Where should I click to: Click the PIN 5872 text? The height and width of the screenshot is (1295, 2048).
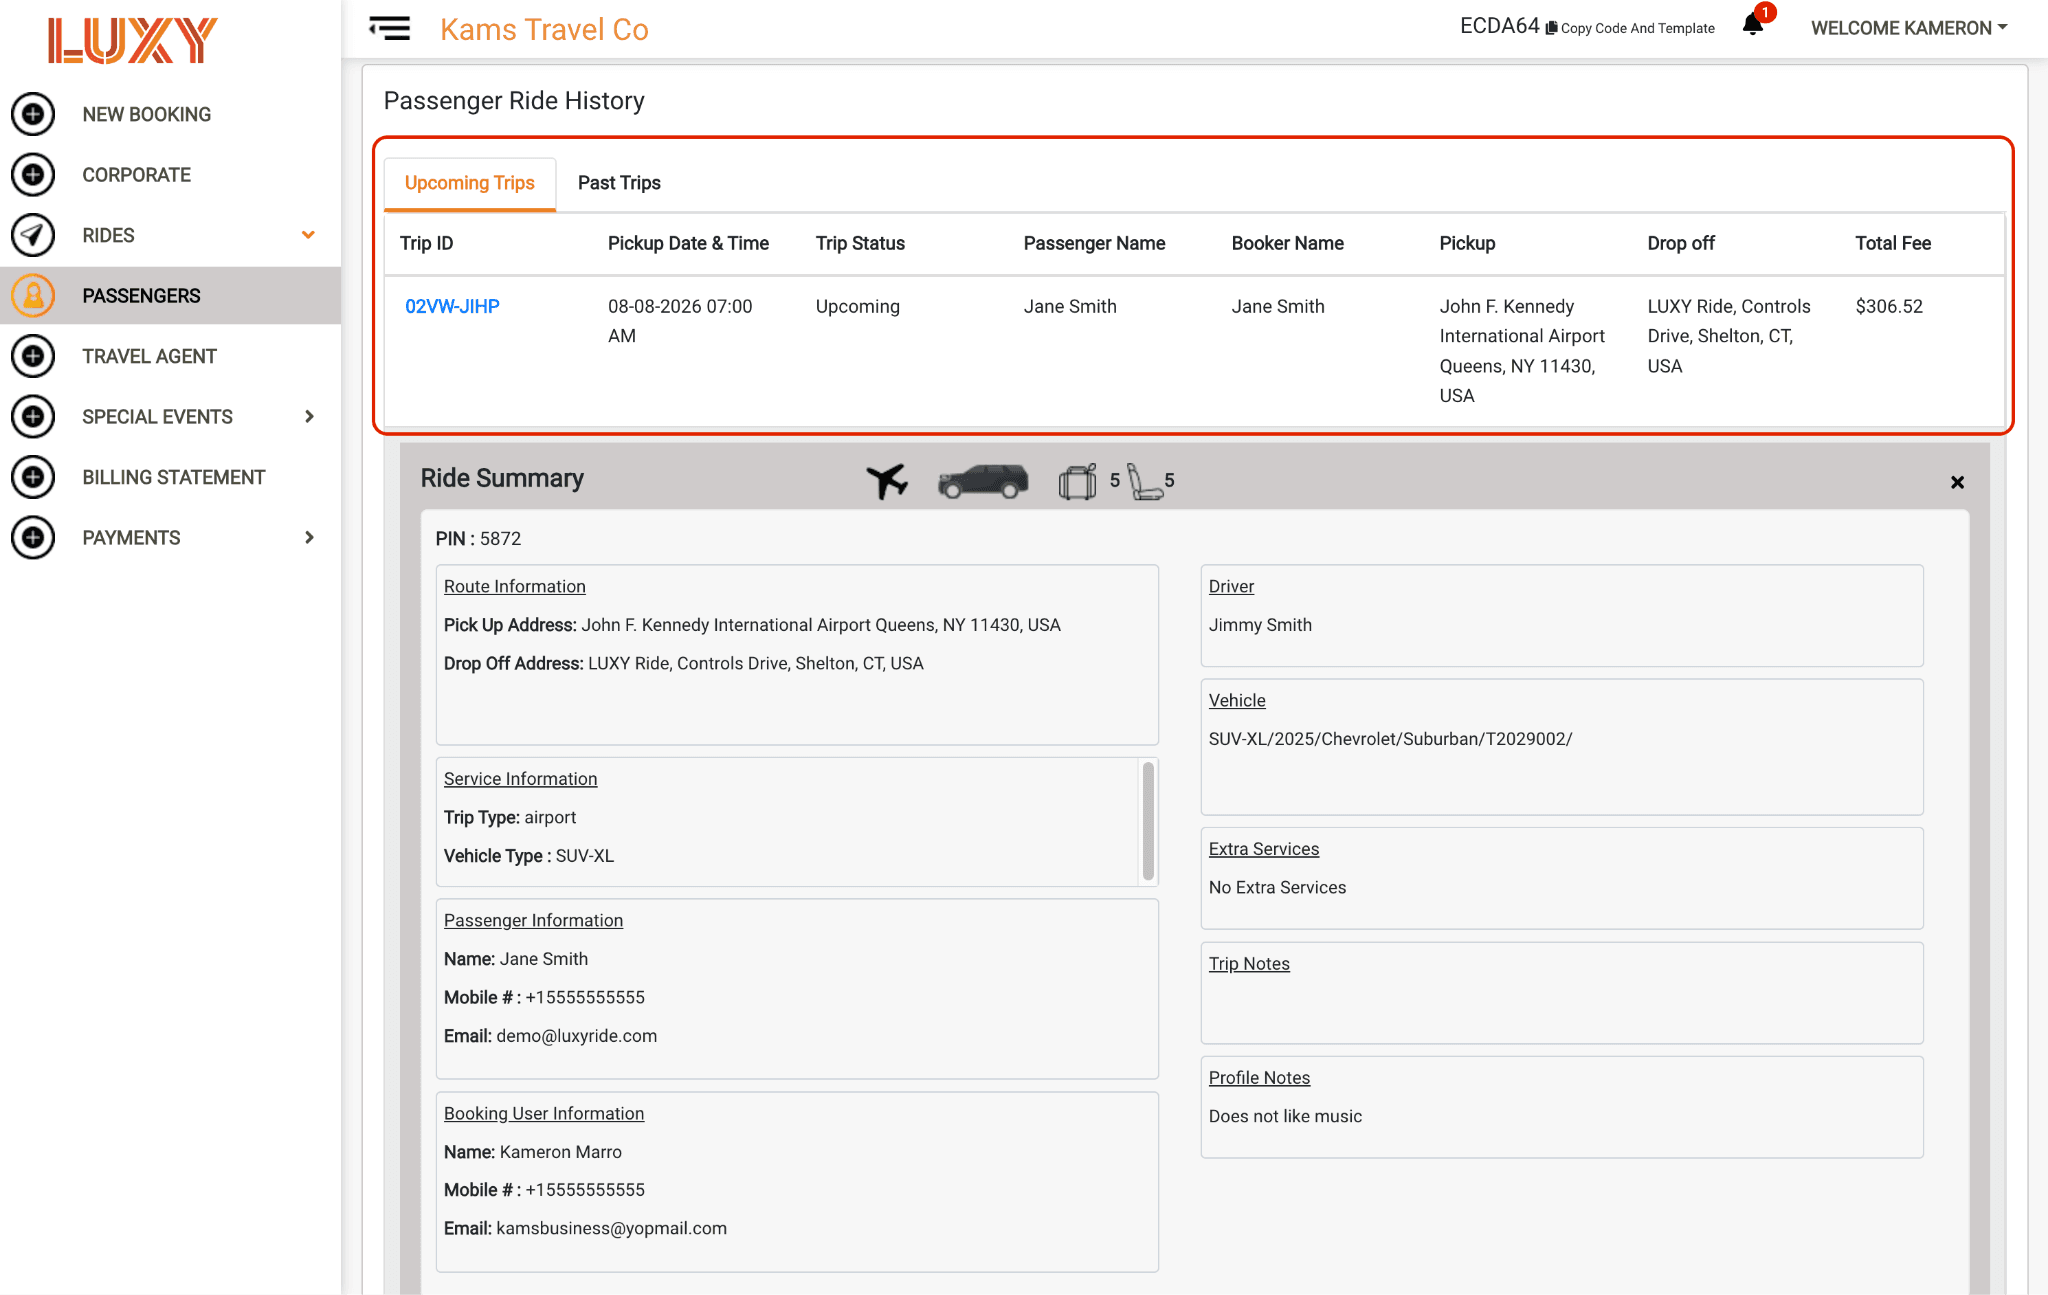(x=478, y=539)
